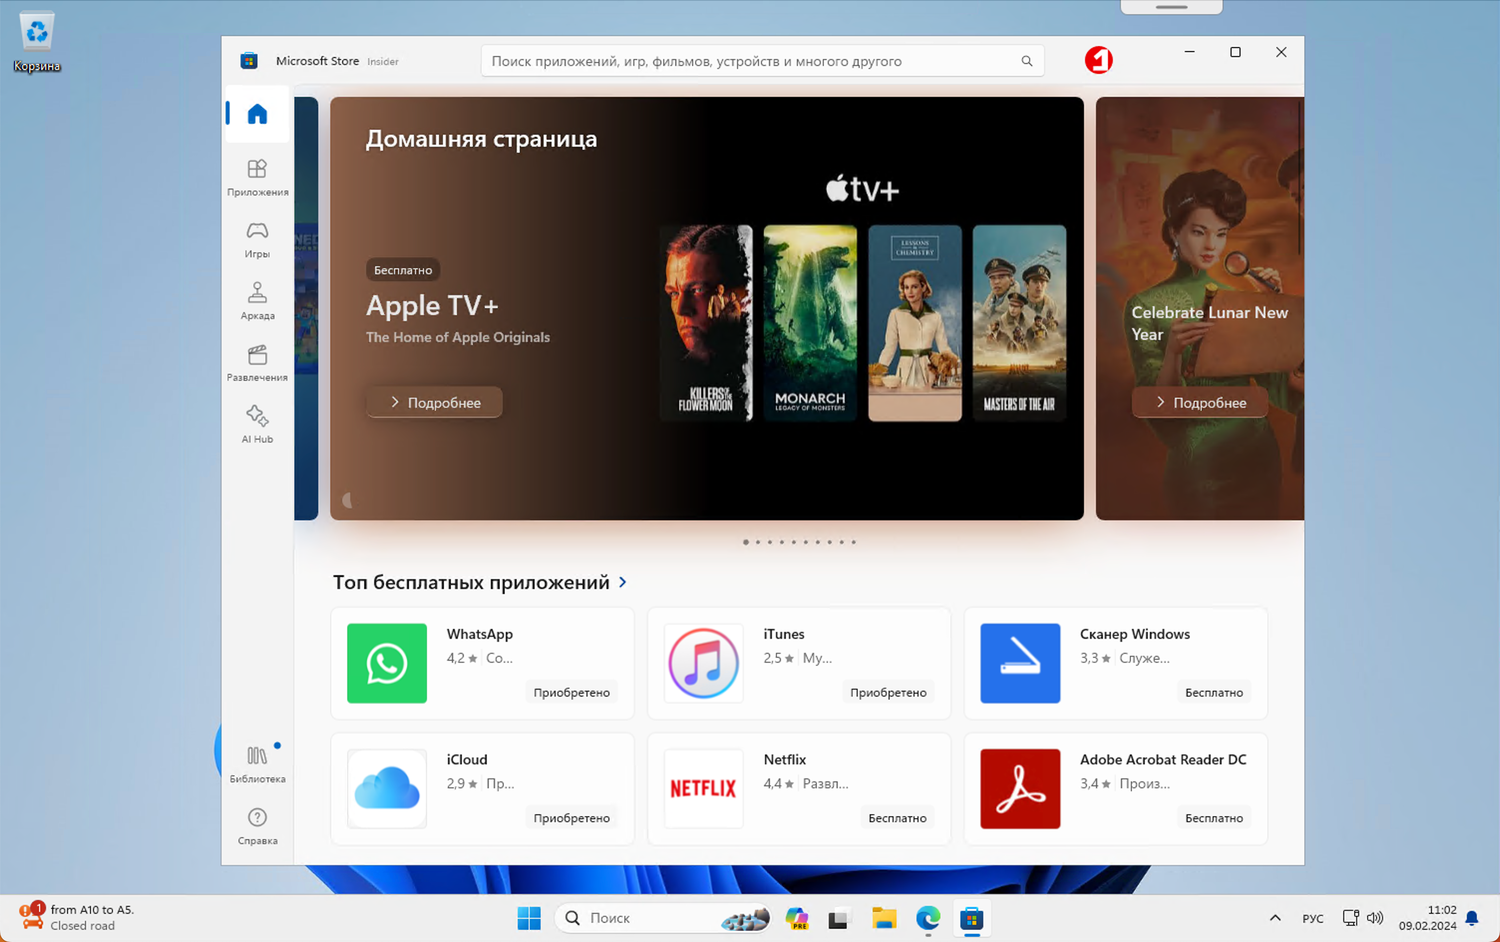Open the Killers of the Flower Moon poster

pyautogui.click(x=706, y=323)
